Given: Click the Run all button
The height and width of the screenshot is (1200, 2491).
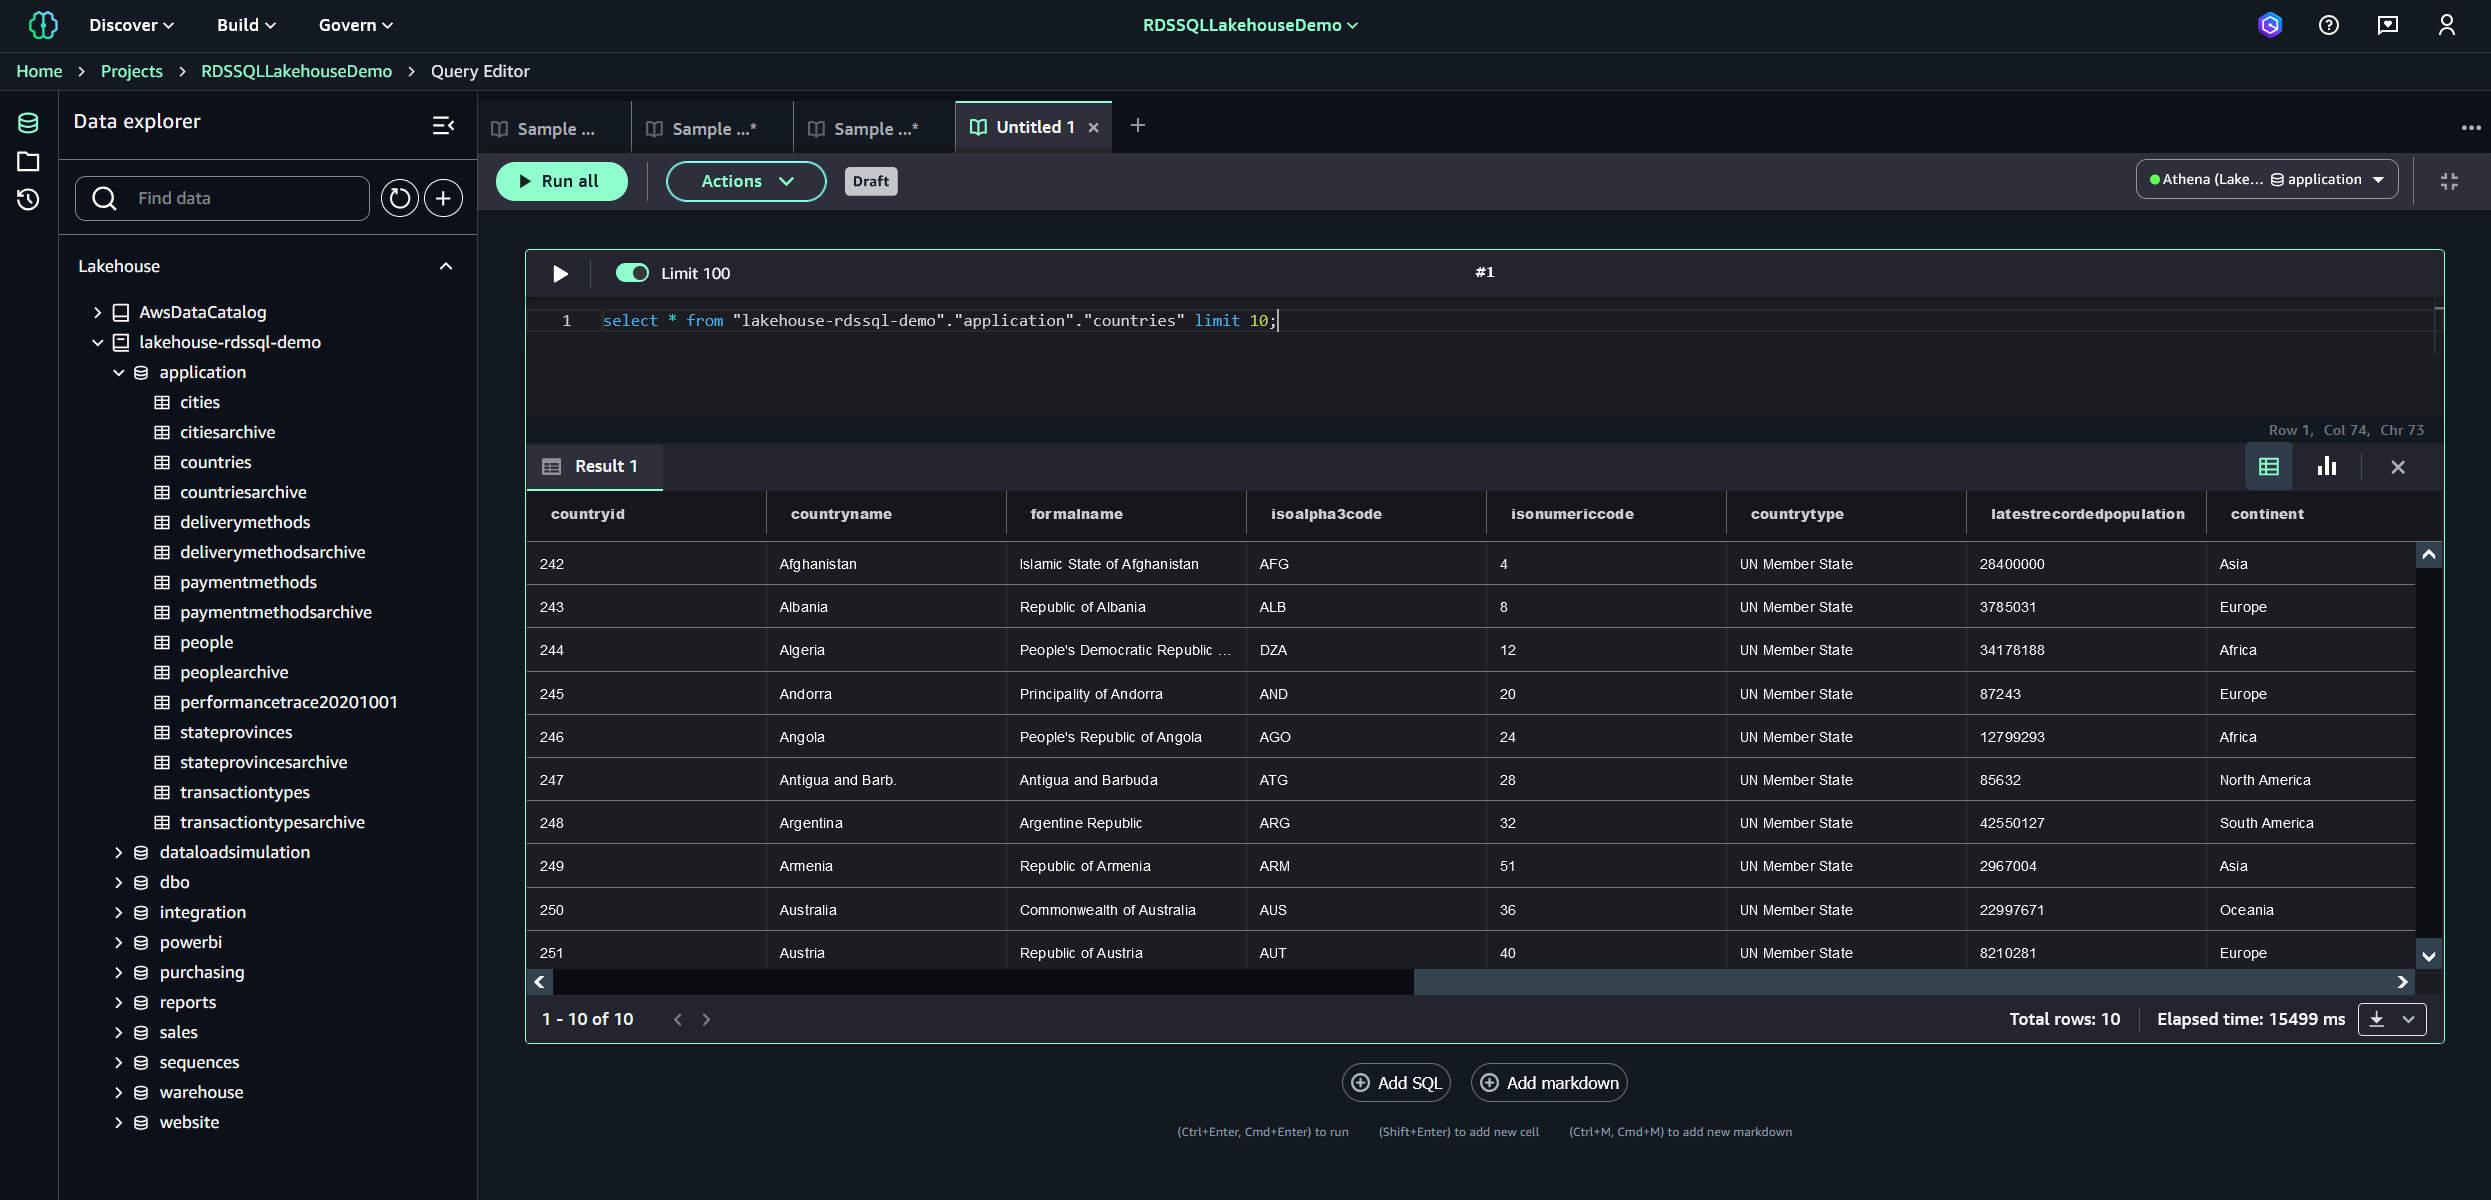Looking at the screenshot, I should coord(561,181).
